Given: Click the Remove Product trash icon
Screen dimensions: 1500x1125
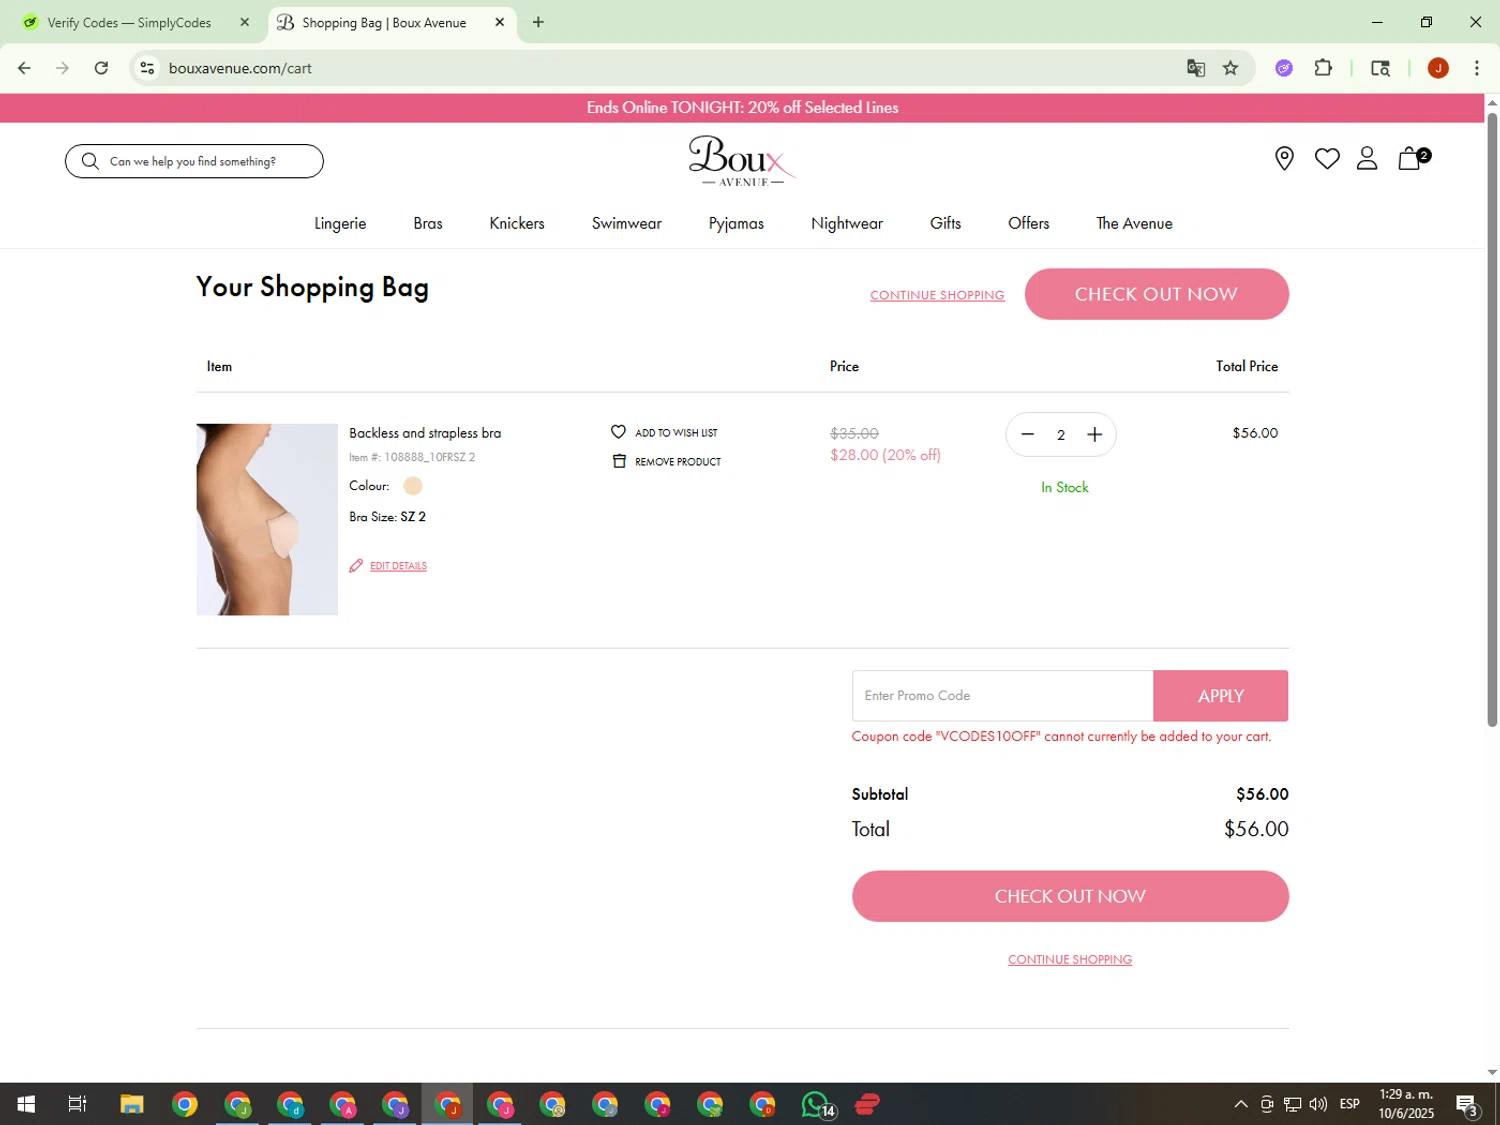Looking at the screenshot, I should click(619, 461).
